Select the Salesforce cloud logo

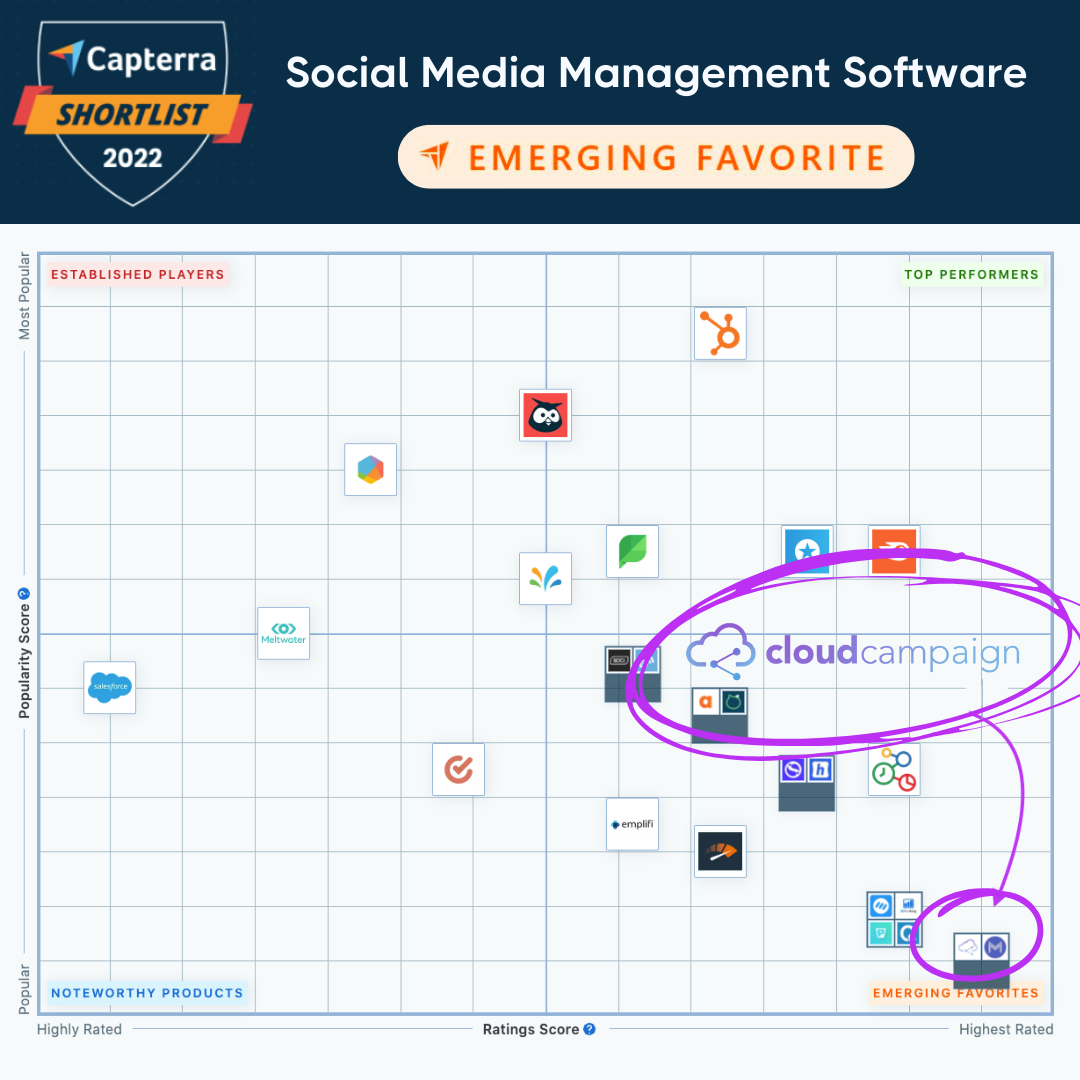pos(110,687)
